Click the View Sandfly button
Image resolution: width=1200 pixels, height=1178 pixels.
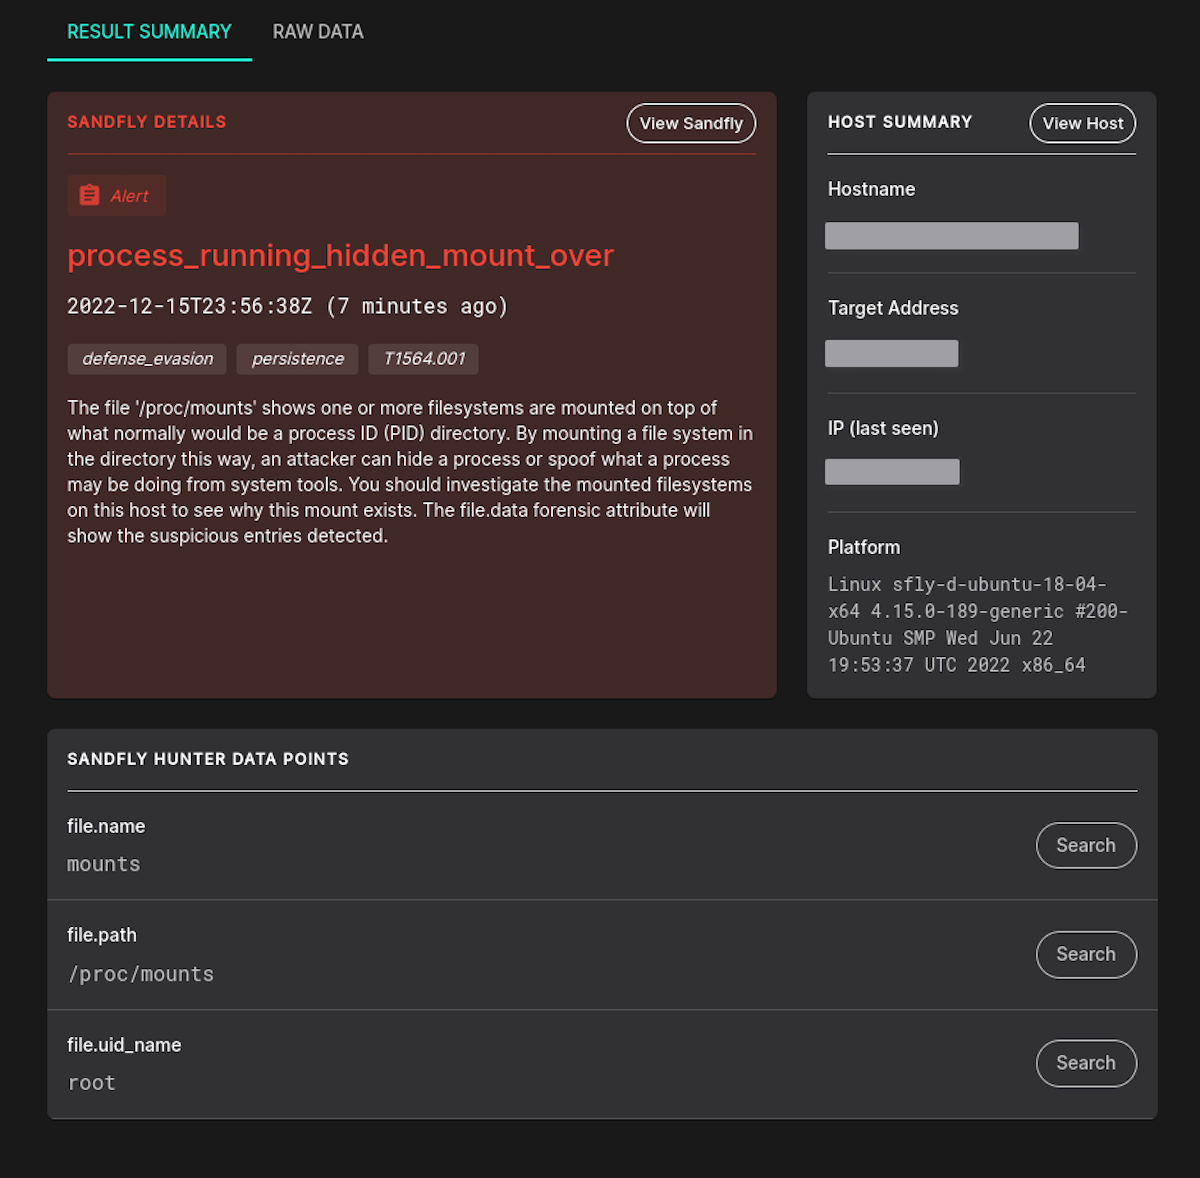pos(691,123)
